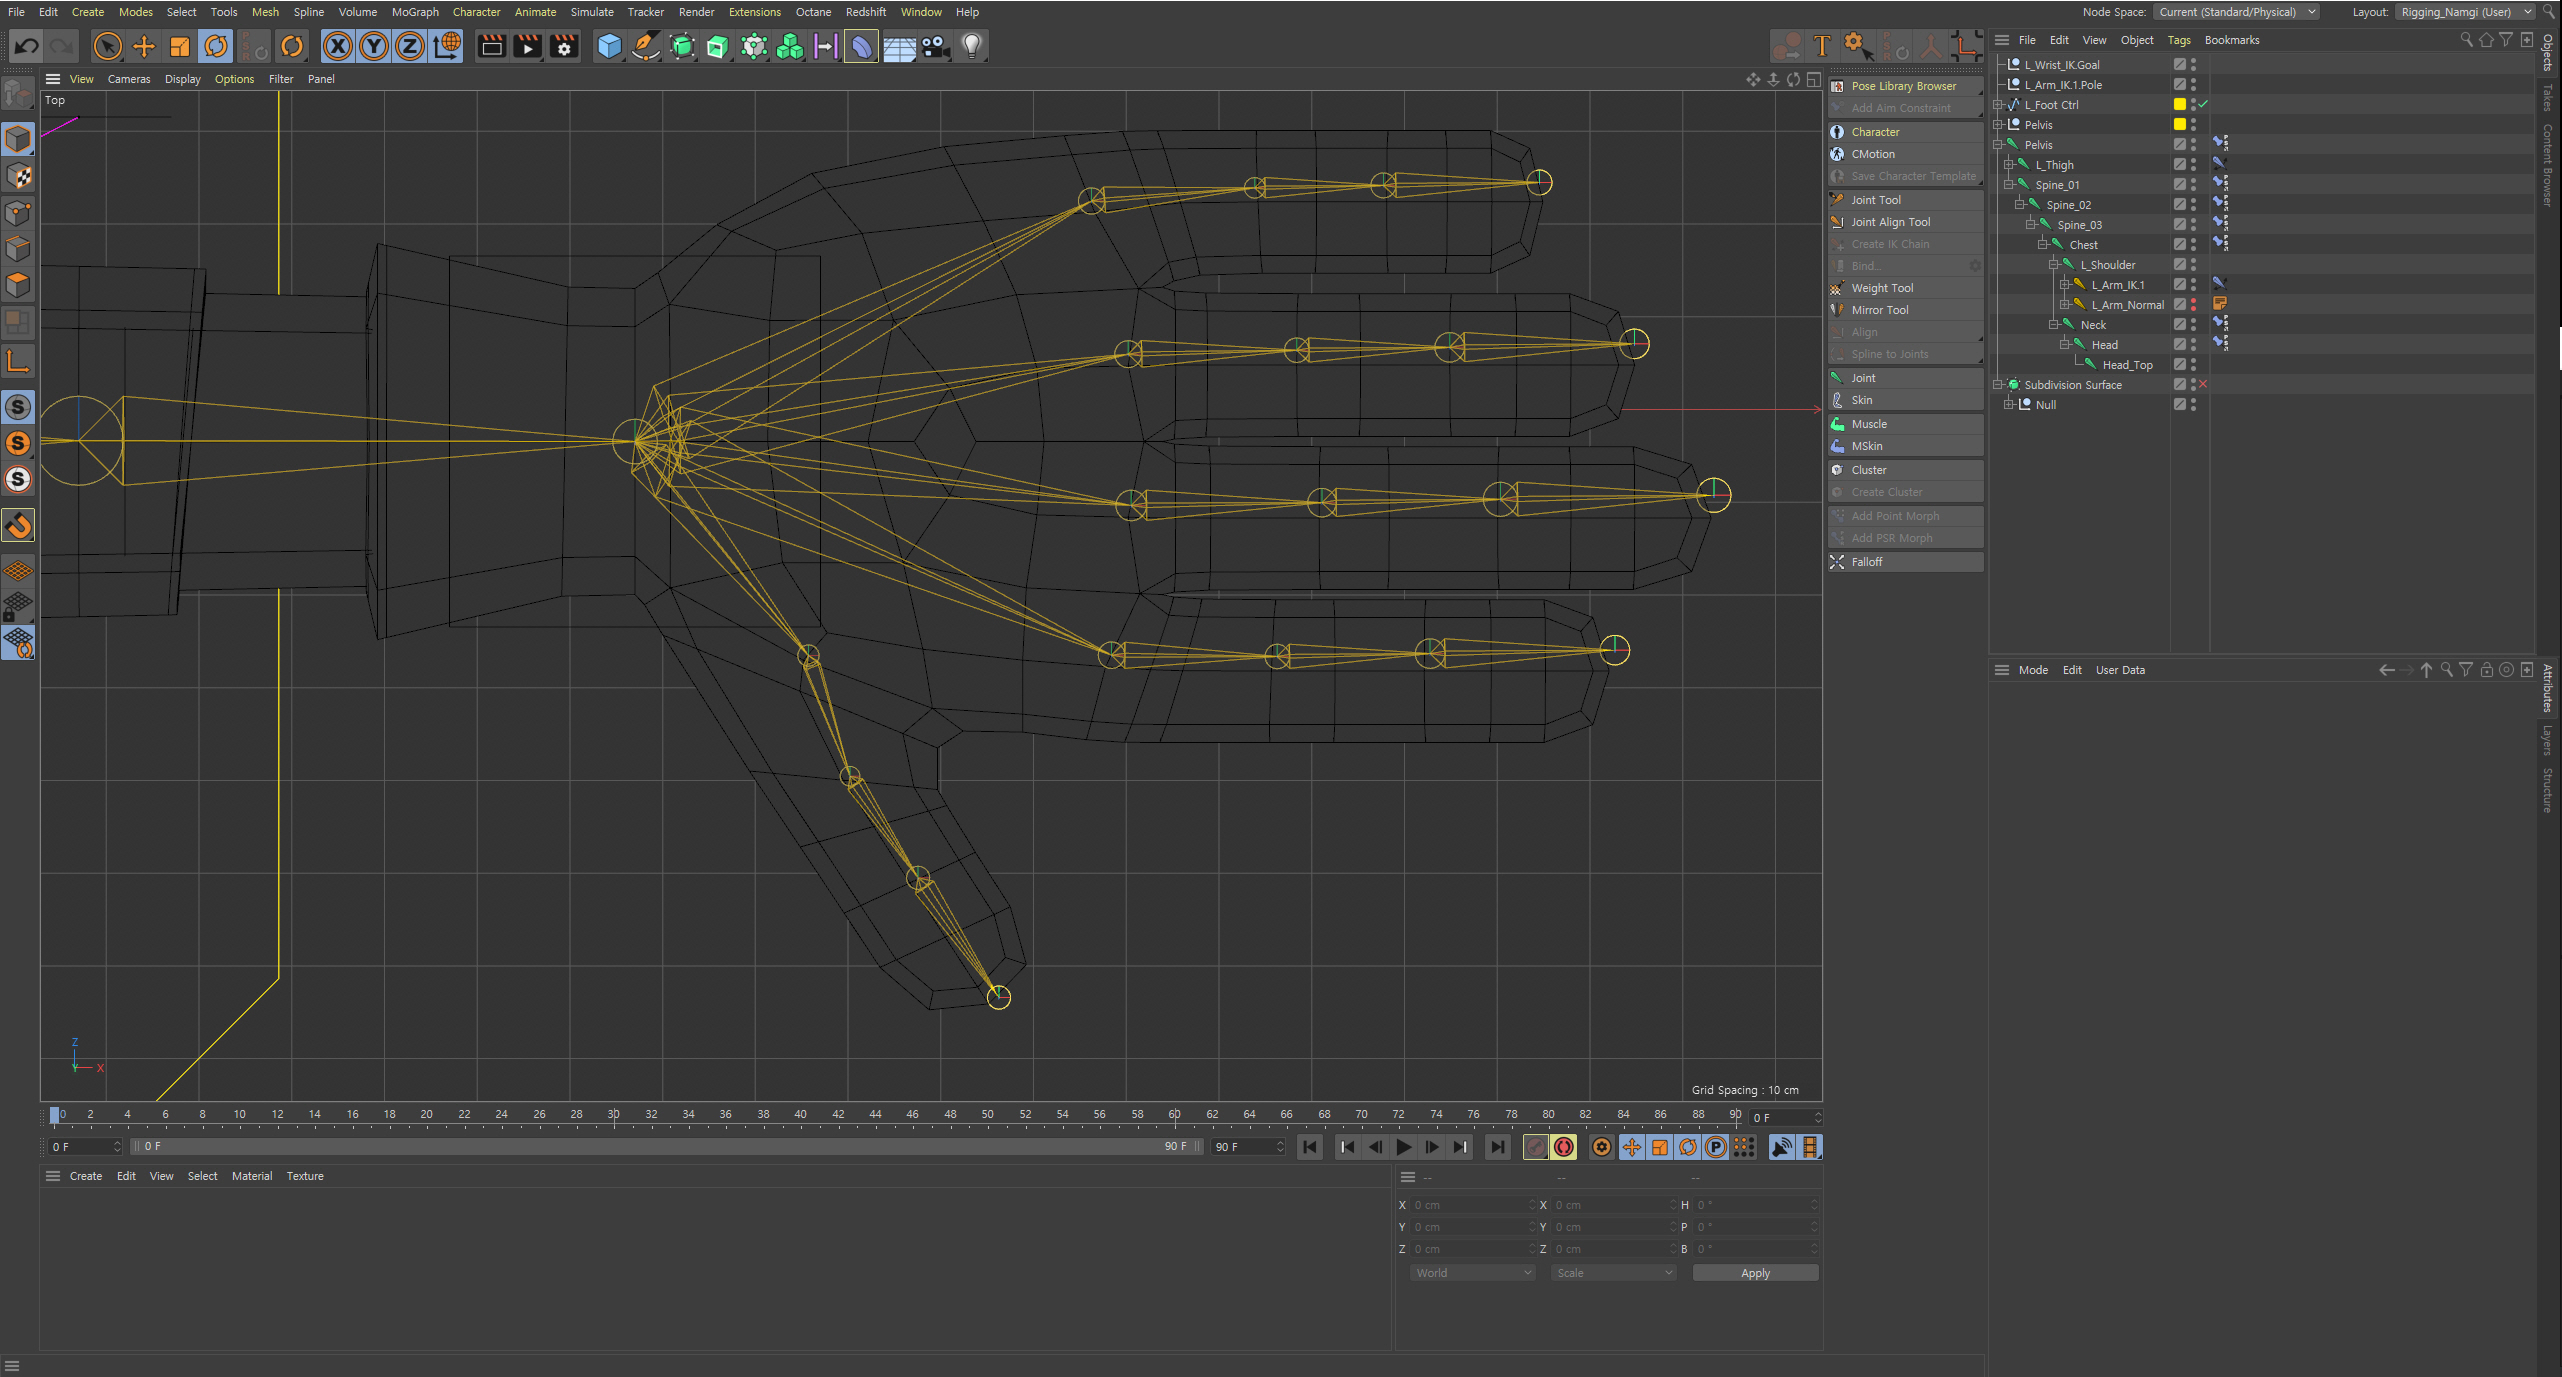Click the Apply button
Image resolution: width=2562 pixels, height=1377 pixels.
tap(1755, 1273)
